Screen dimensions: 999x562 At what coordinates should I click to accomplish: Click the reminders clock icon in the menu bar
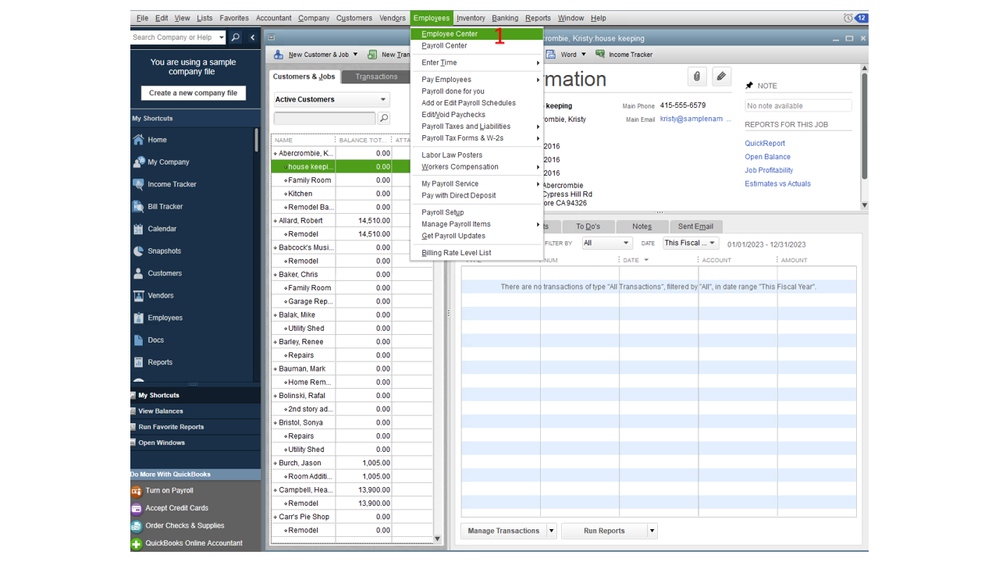tap(848, 18)
